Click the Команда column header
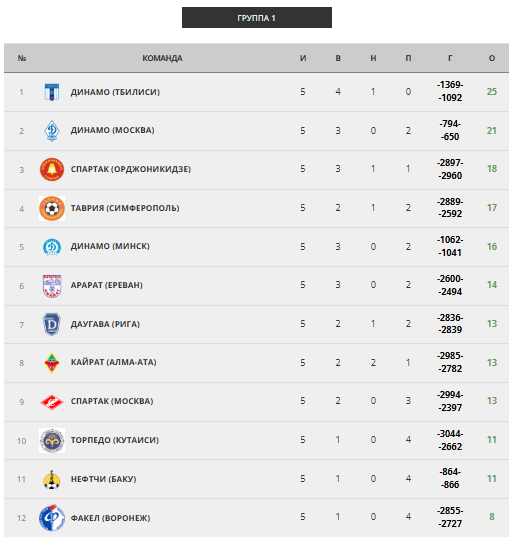Viewport: 518px width, 542px height. click(162, 58)
